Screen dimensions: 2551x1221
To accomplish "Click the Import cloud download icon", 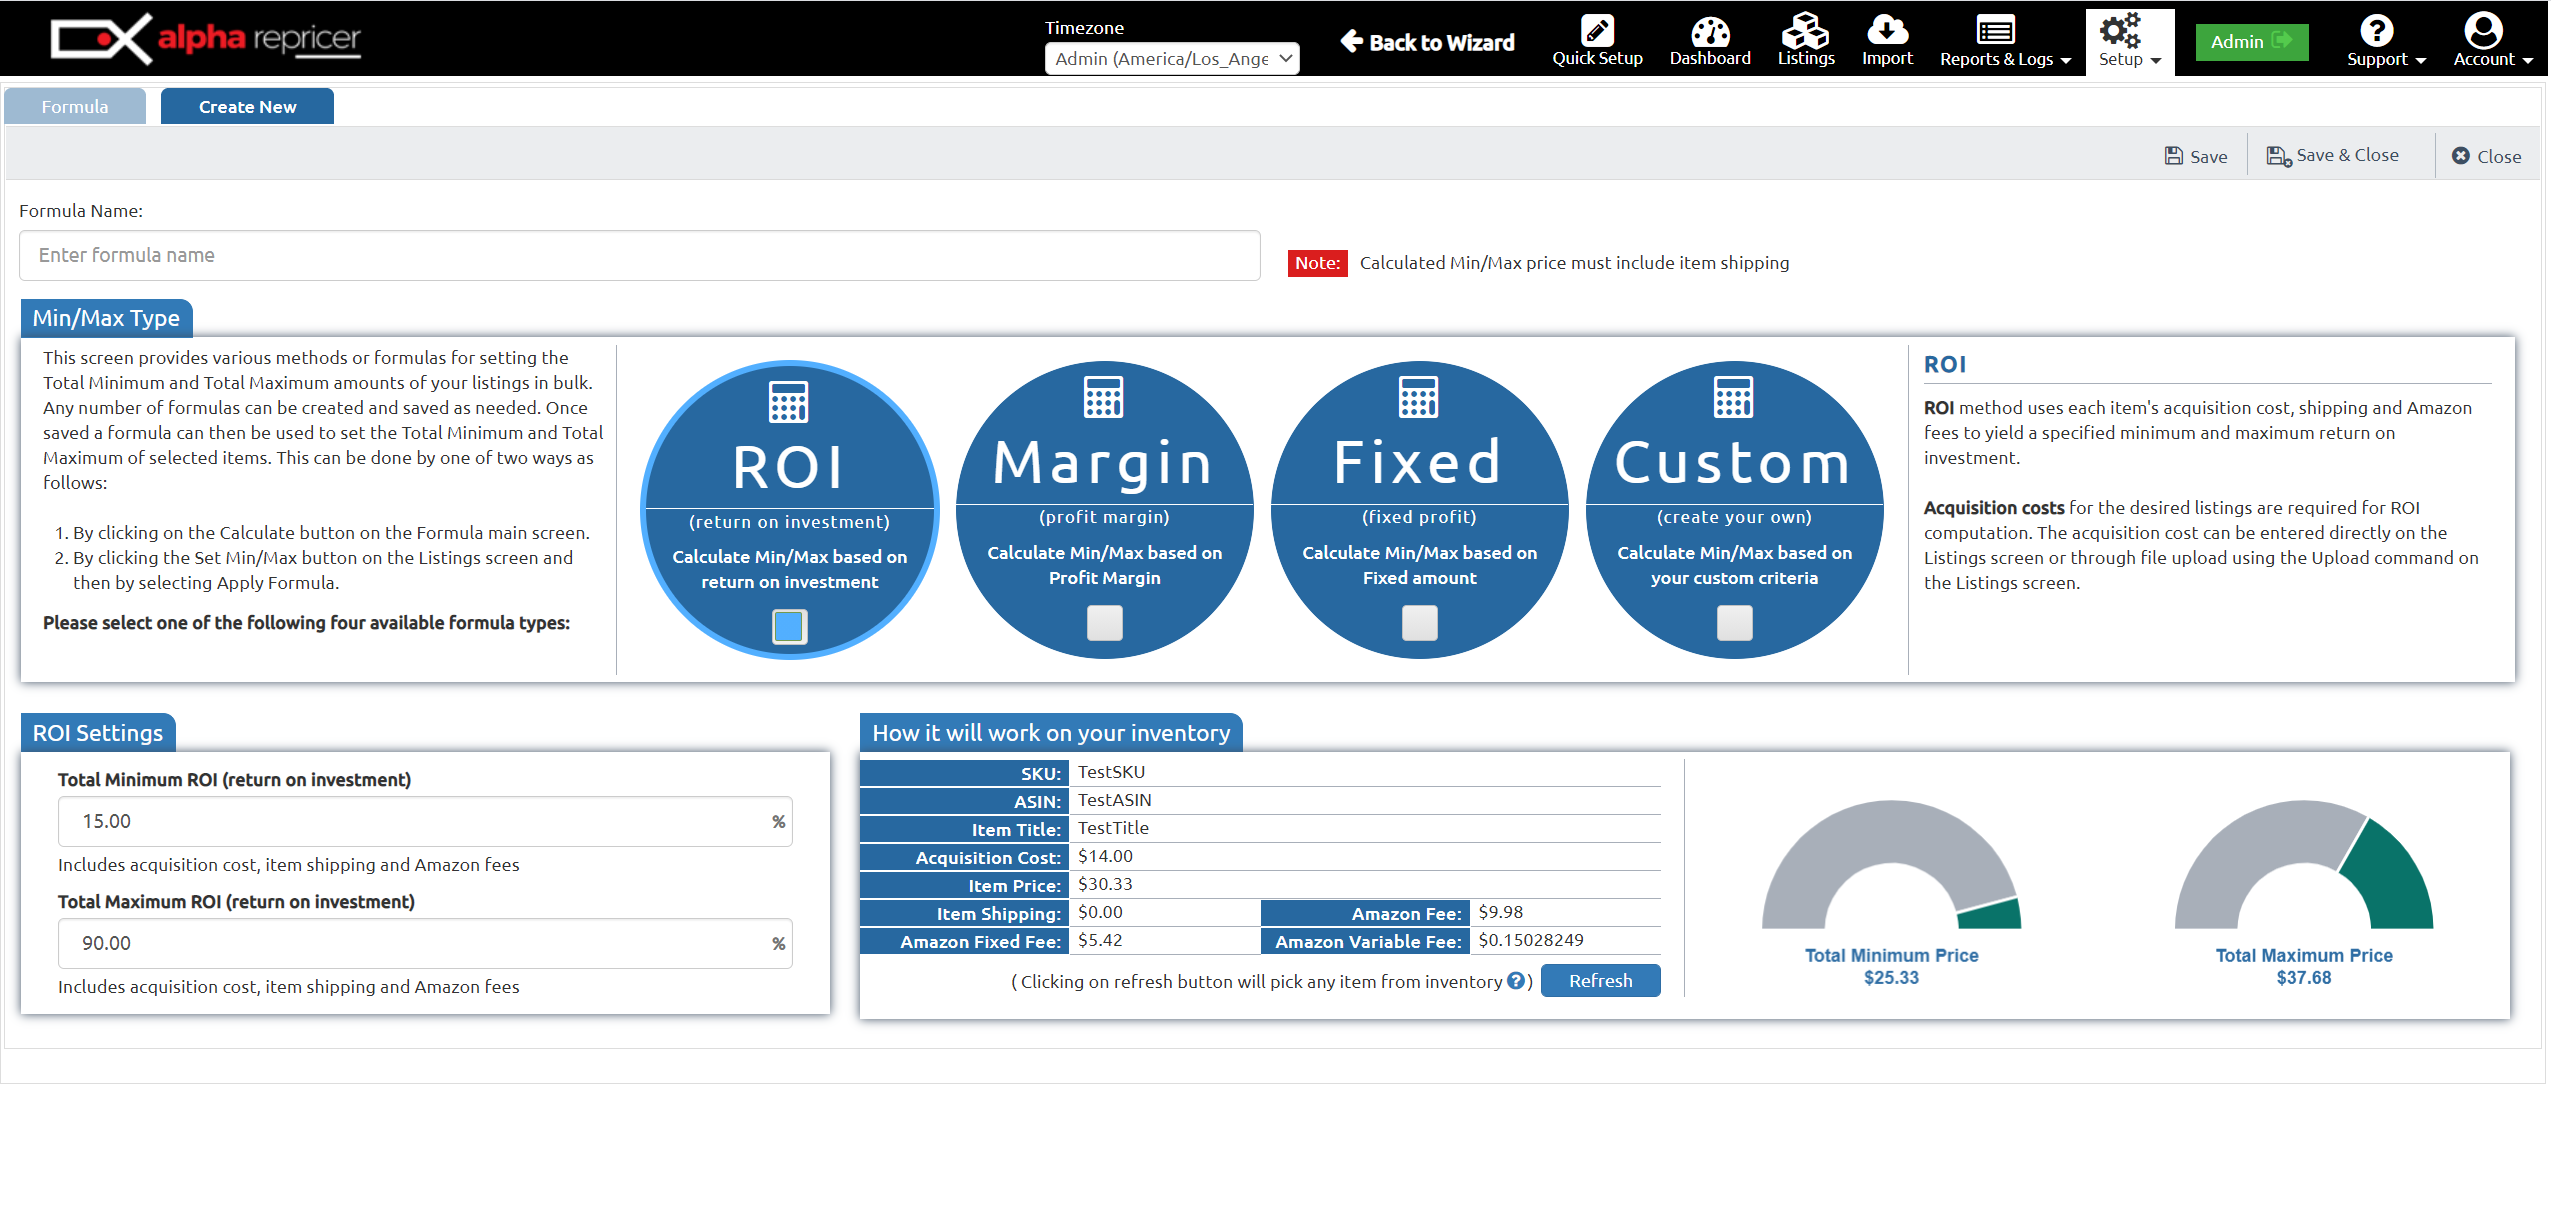I will click(x=1886, y=31).
